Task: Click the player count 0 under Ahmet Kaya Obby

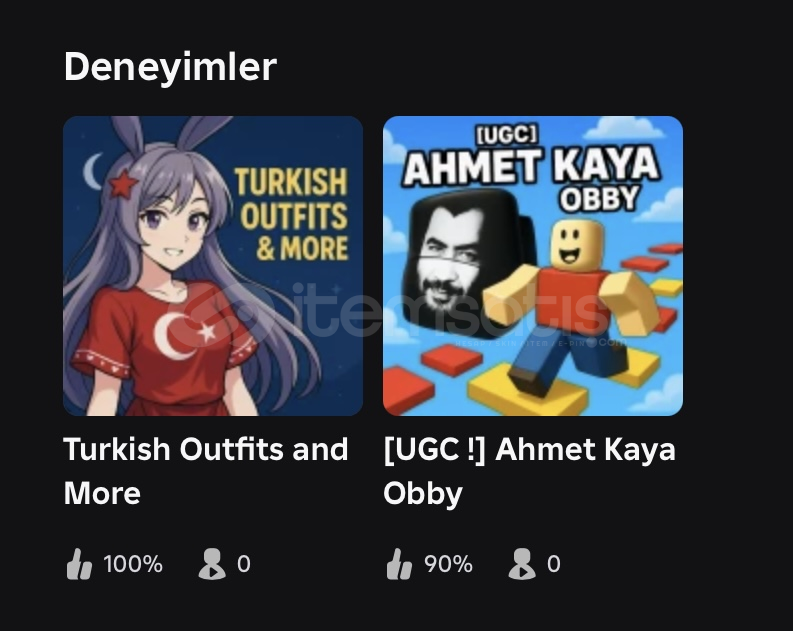Action: pos(554,564)
